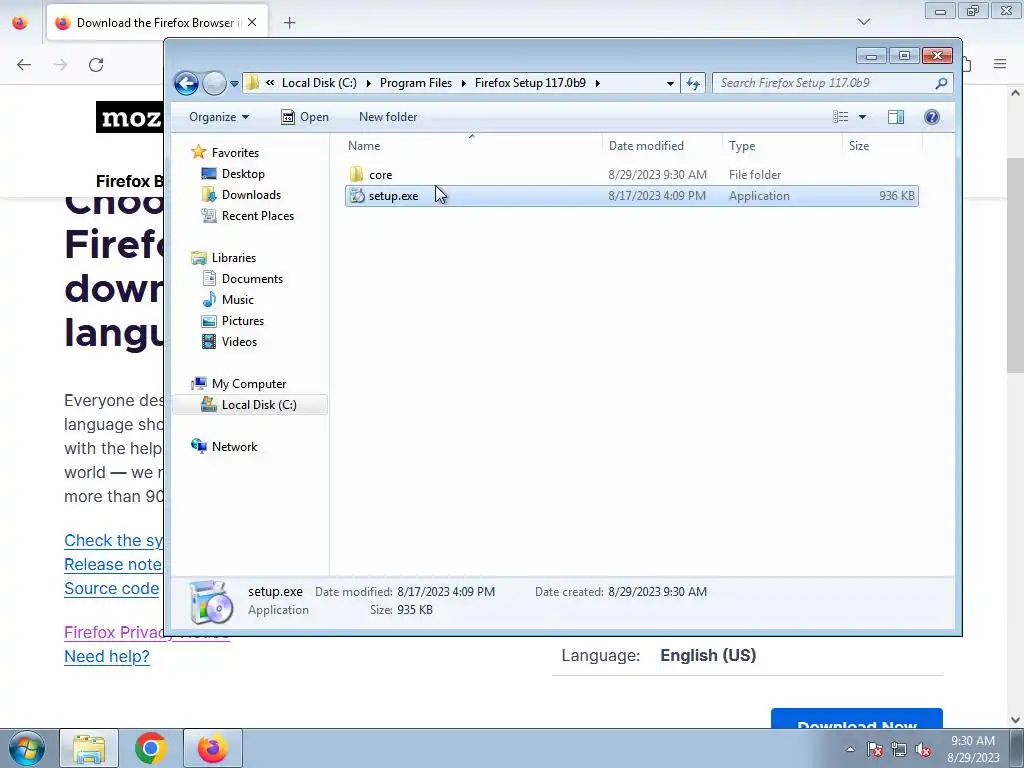Toggle the preview pane icon
1024x768 pixels.
[x=896, y=117]
